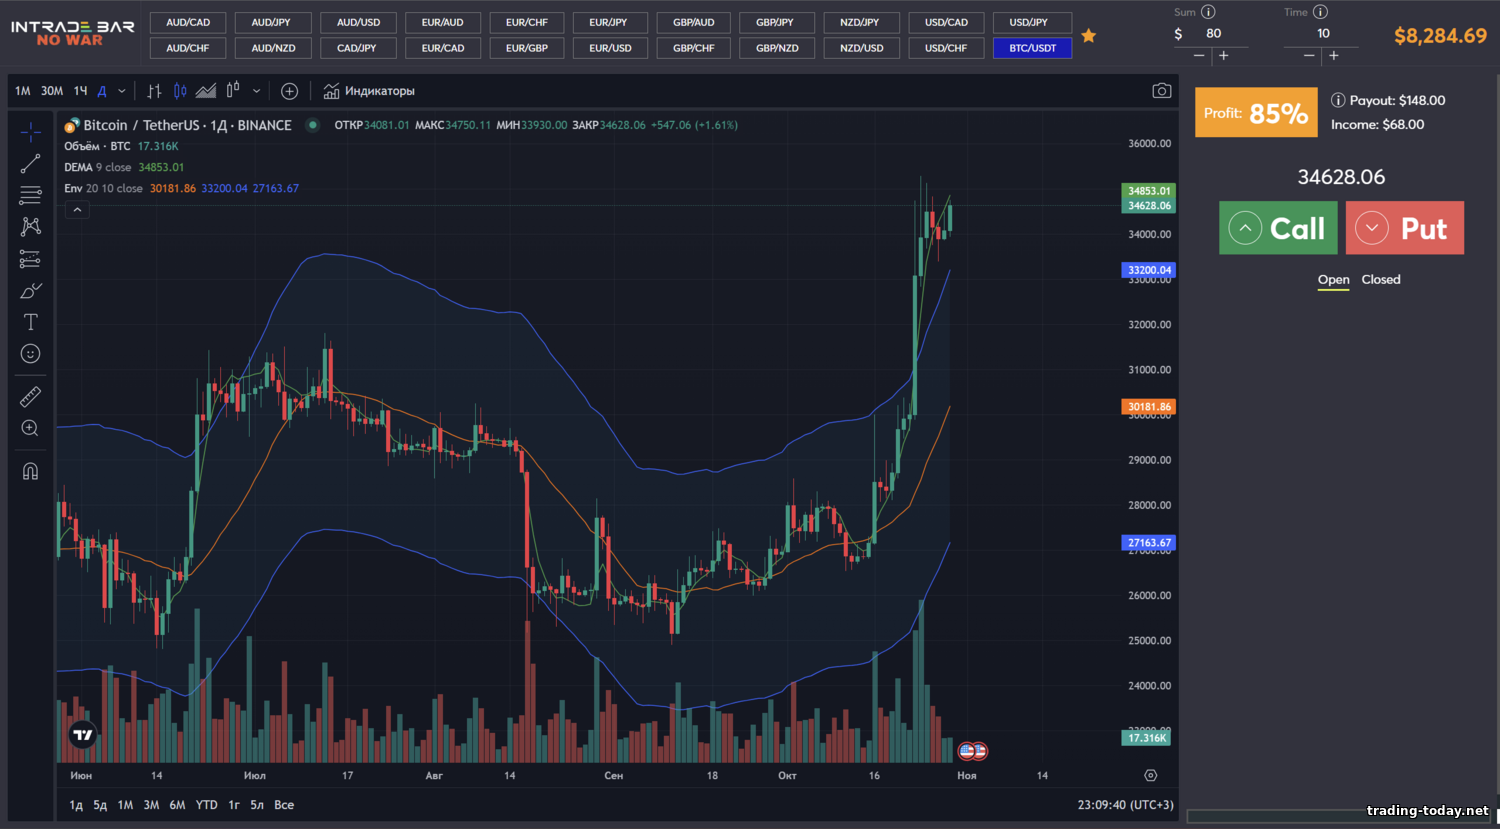This screenshot has width=1500, height=829.
Task: Expand the timeframe interval dropdown
Action: [x=122, y=91]
